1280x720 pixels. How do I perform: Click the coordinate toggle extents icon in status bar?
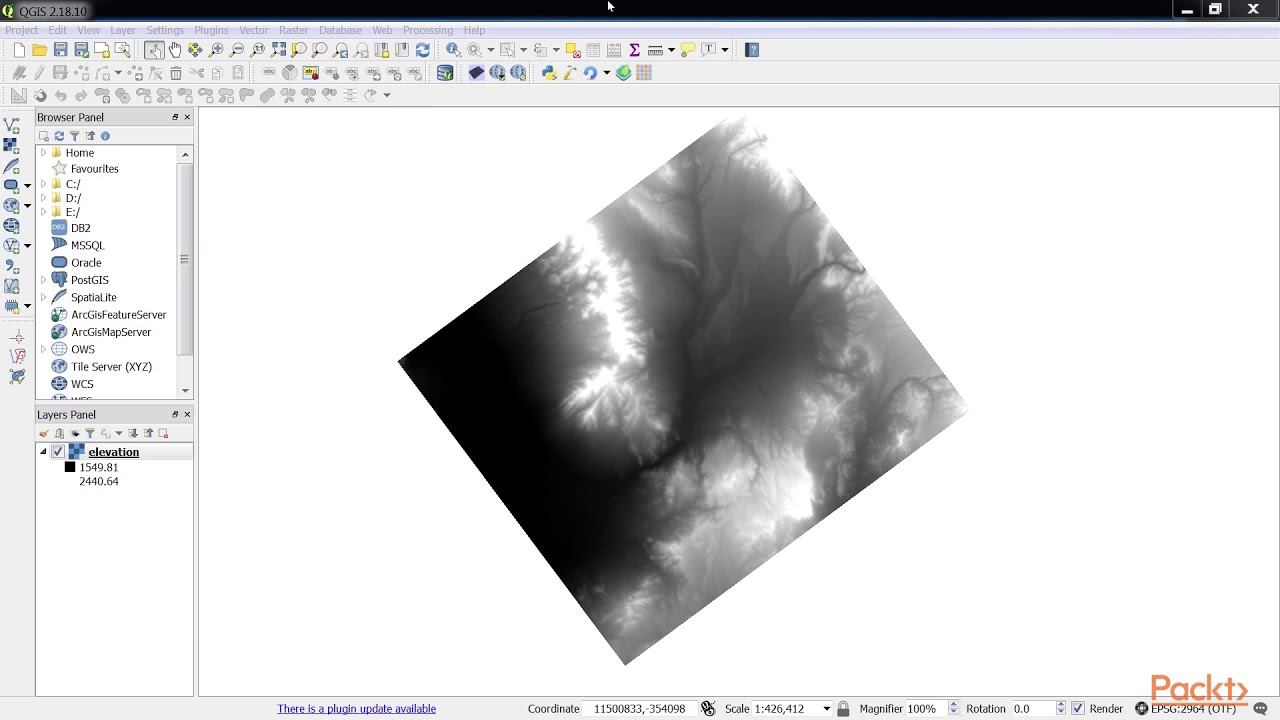[708, 708]
